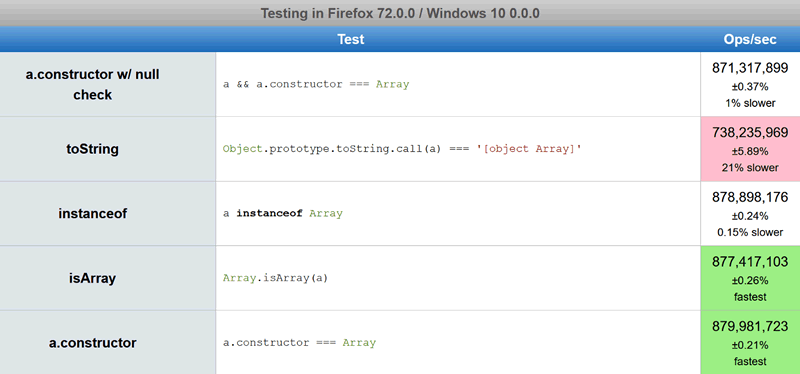This screenshot has width=800, height=374.
Task: Click the Array.isArray(a) code snippet
Action: coord(276,278)
